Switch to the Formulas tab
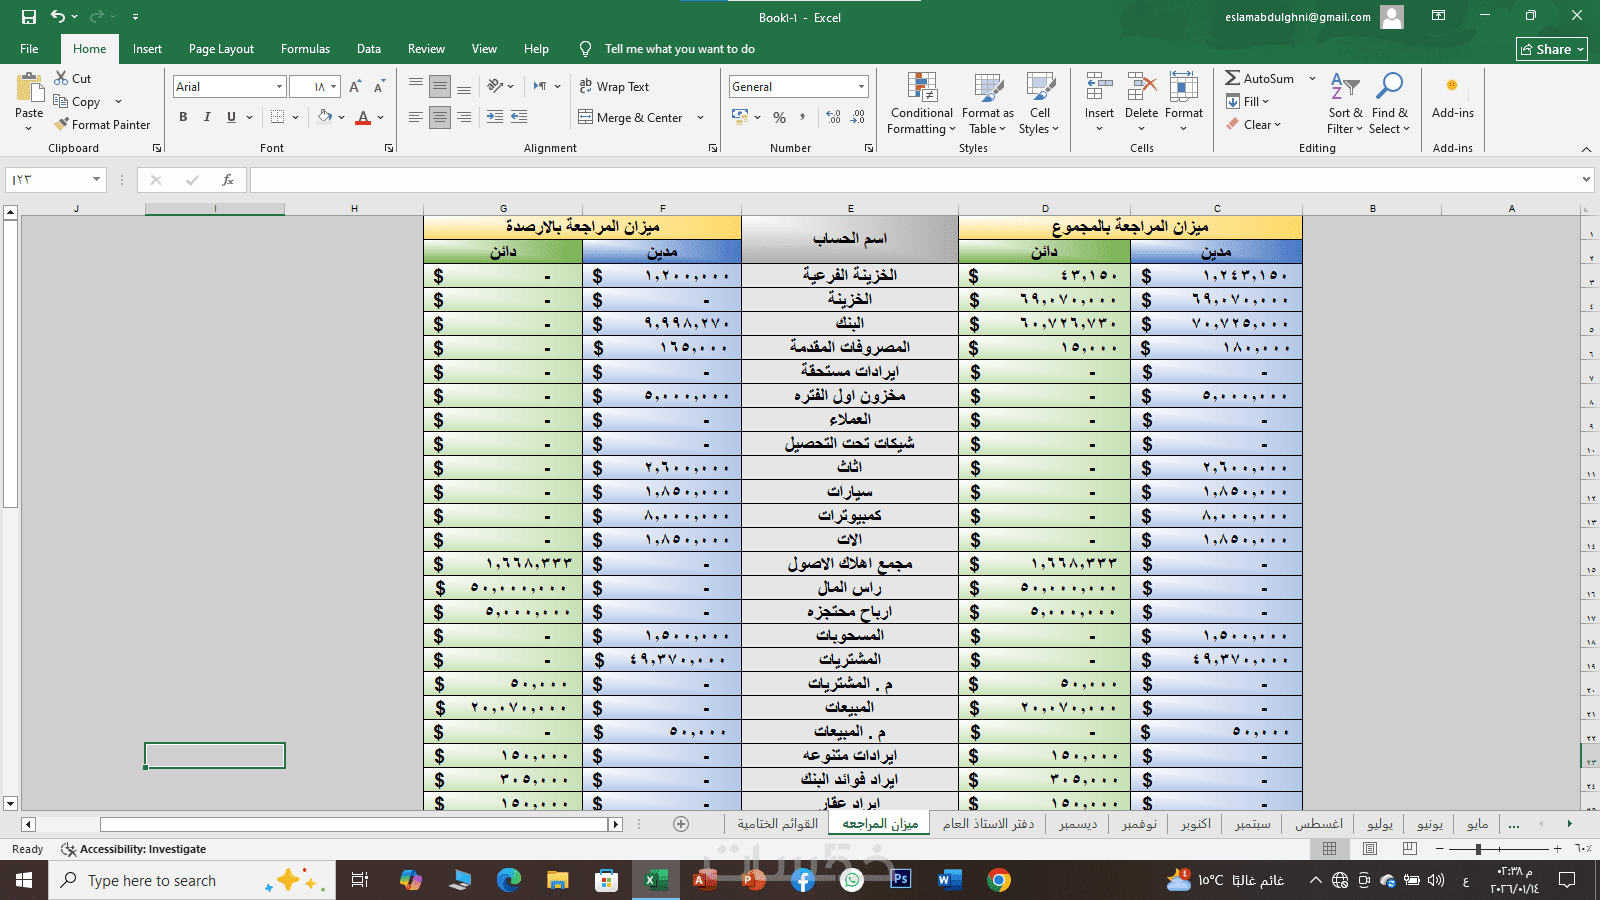The image size is (1600, 900). 305,49
